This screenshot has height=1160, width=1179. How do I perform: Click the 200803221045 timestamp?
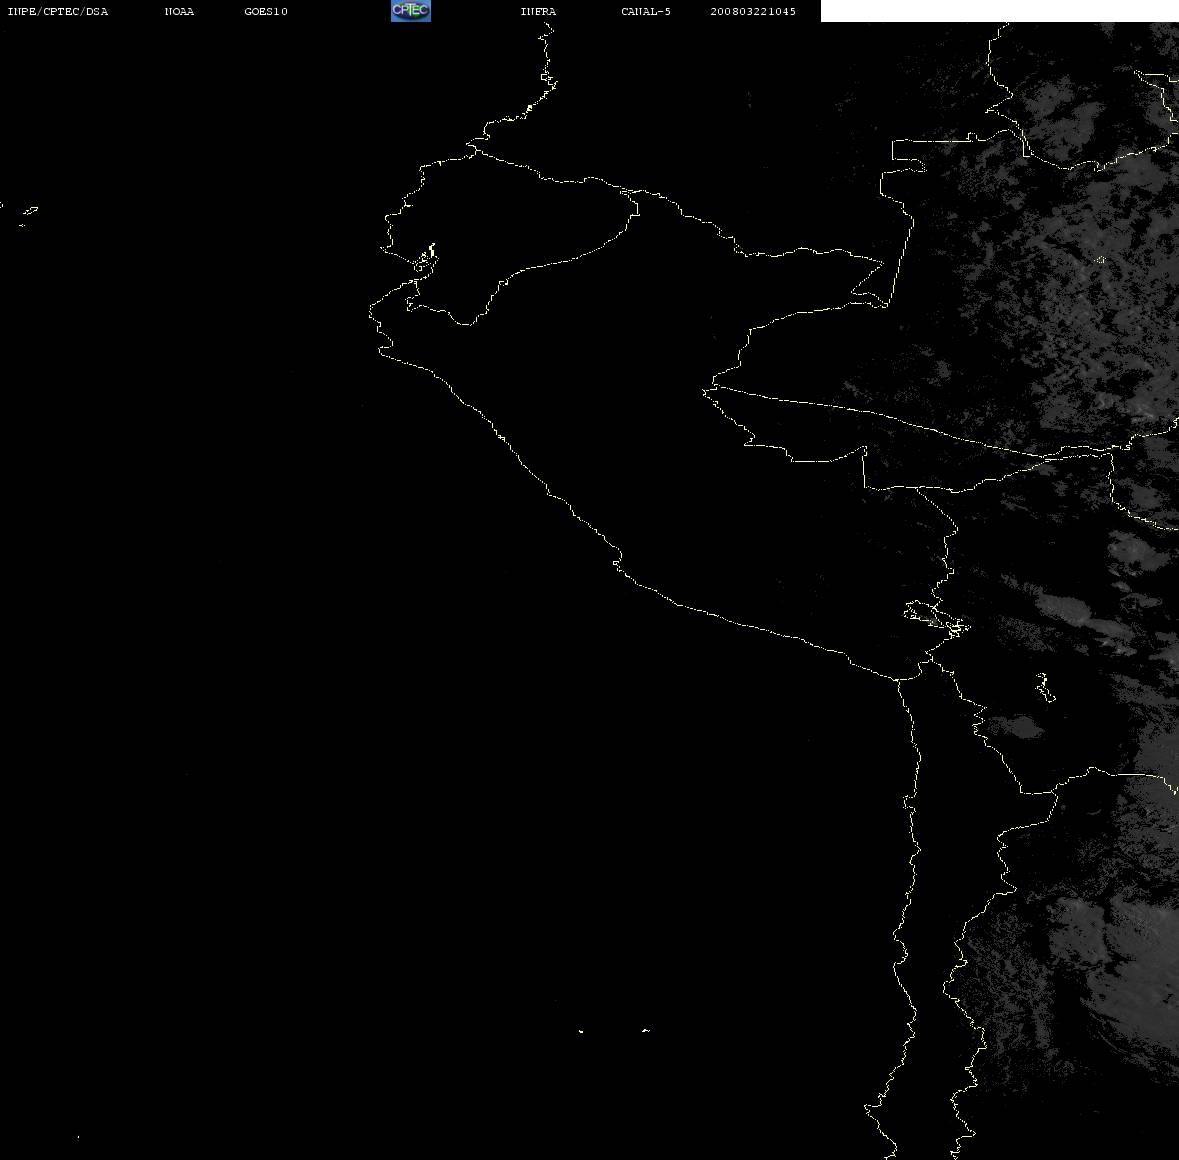[753, 11]
